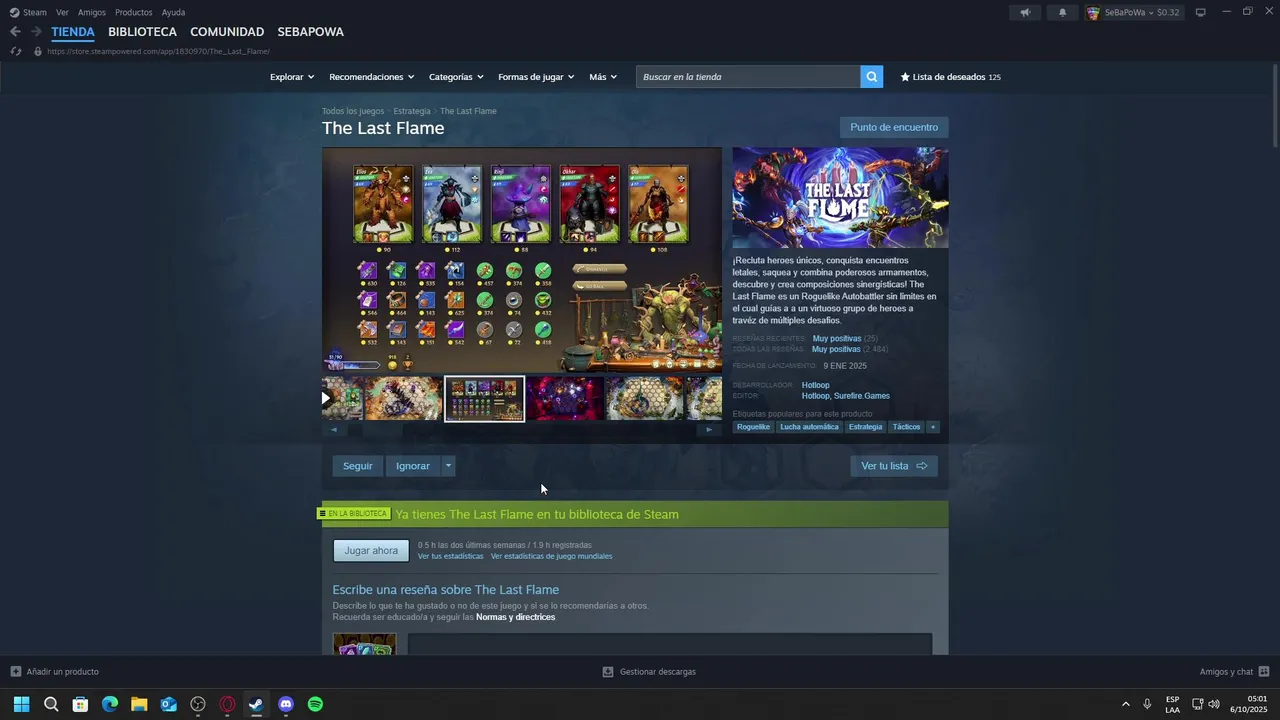Open the Amigos y chat panel
The width and height of the screenshot is (1280, 720).
(x=1235, y=672)
